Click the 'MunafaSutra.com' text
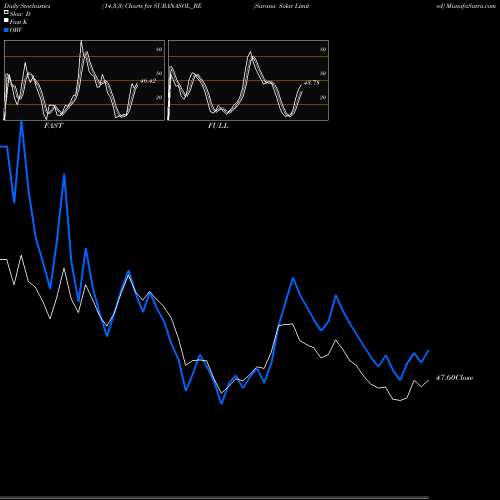The image size is (500, 500). pos(471,6)
